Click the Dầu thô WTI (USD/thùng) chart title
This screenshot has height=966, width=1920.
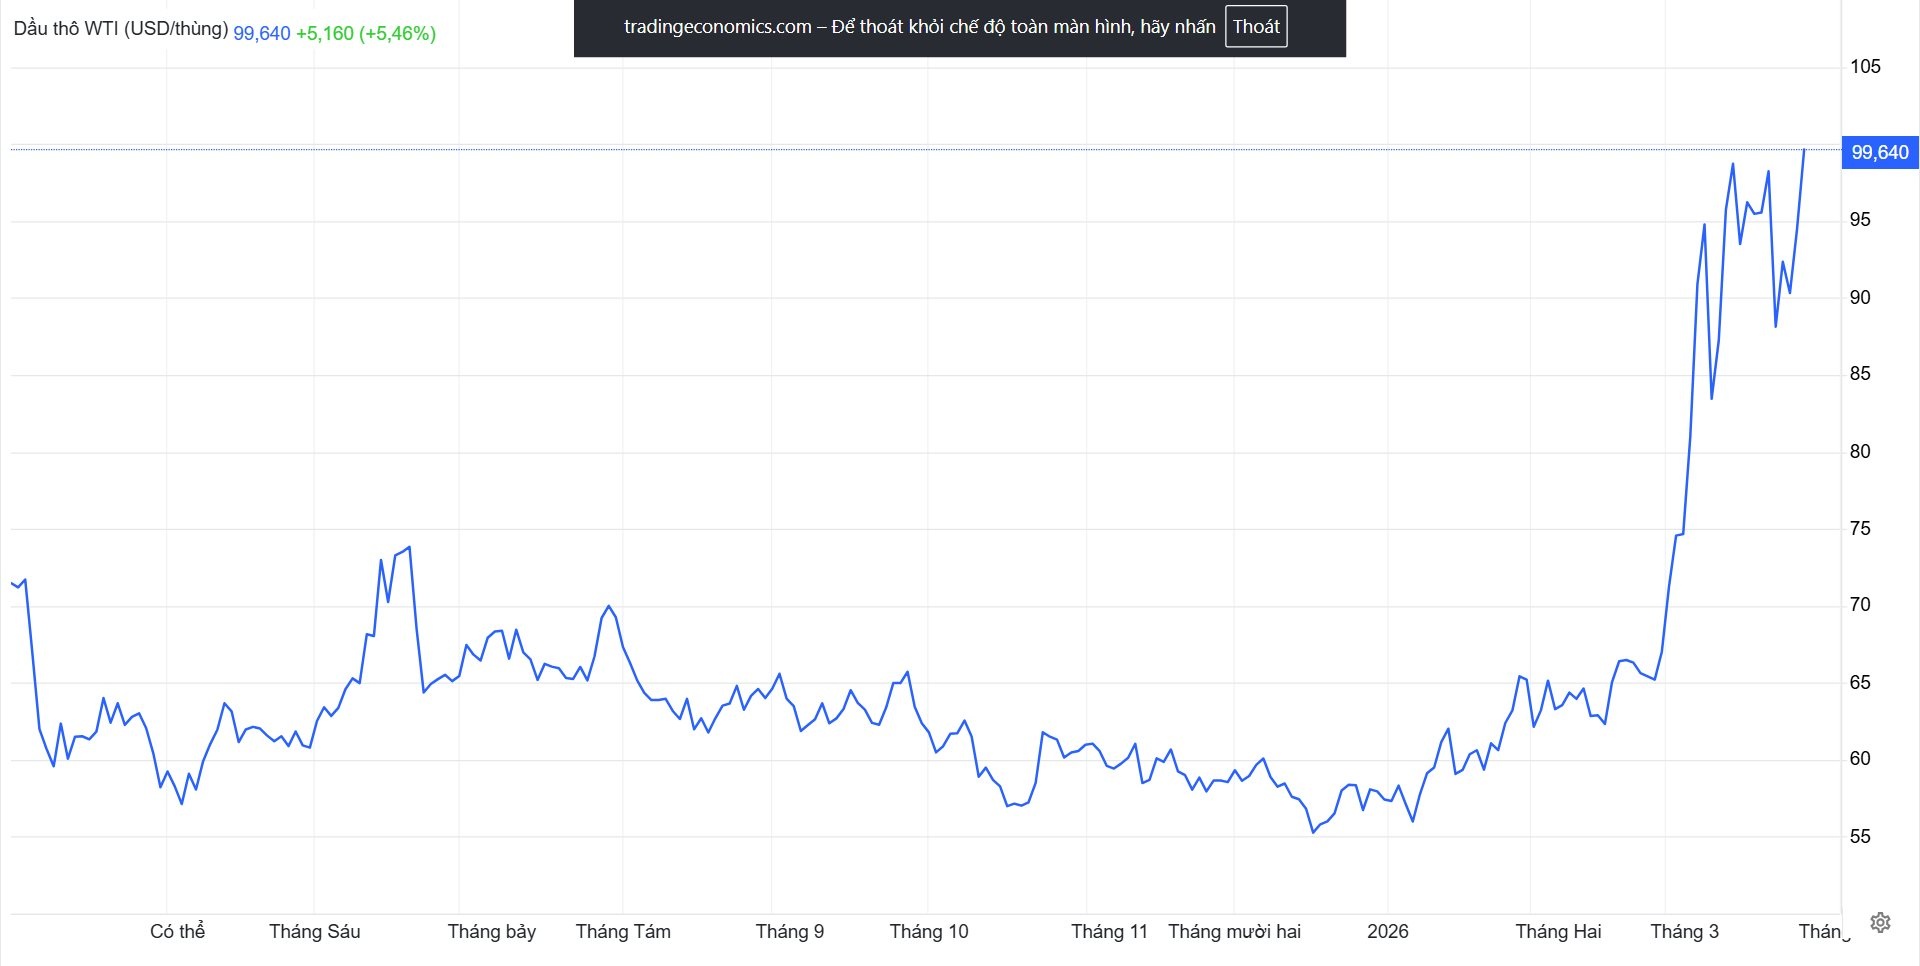tap(120, 29)
